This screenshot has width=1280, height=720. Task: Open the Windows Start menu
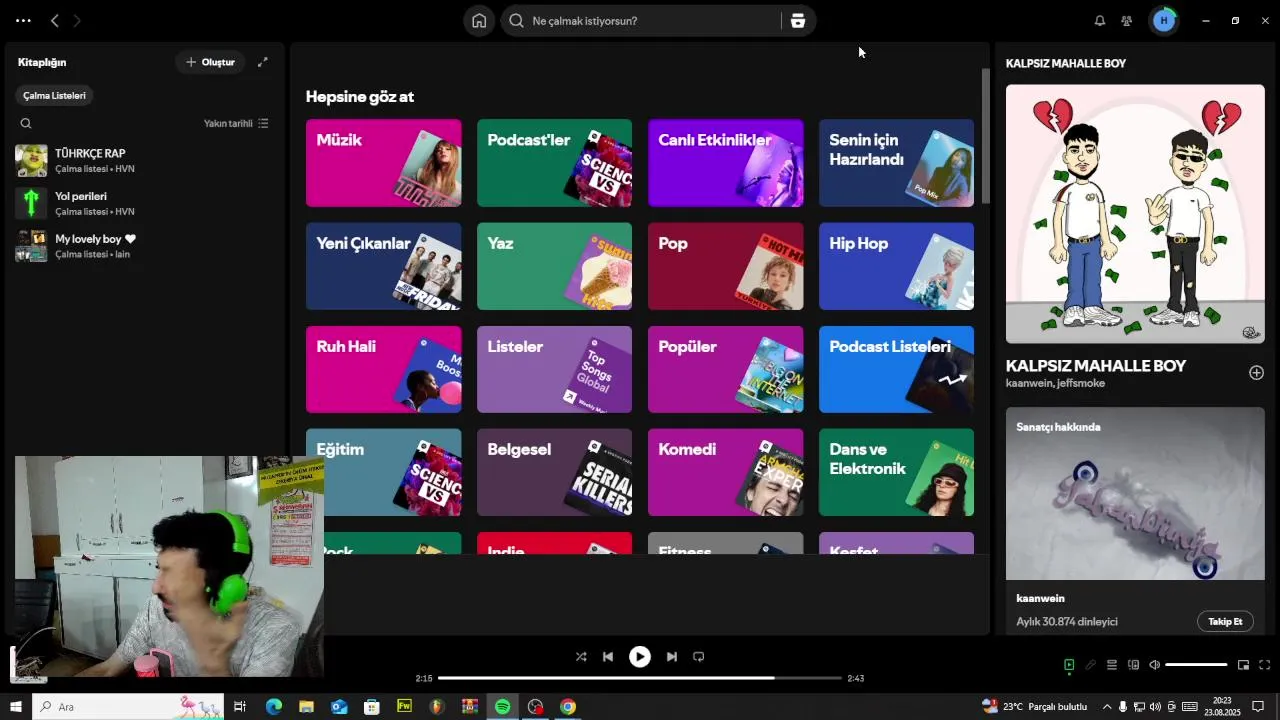15,707
